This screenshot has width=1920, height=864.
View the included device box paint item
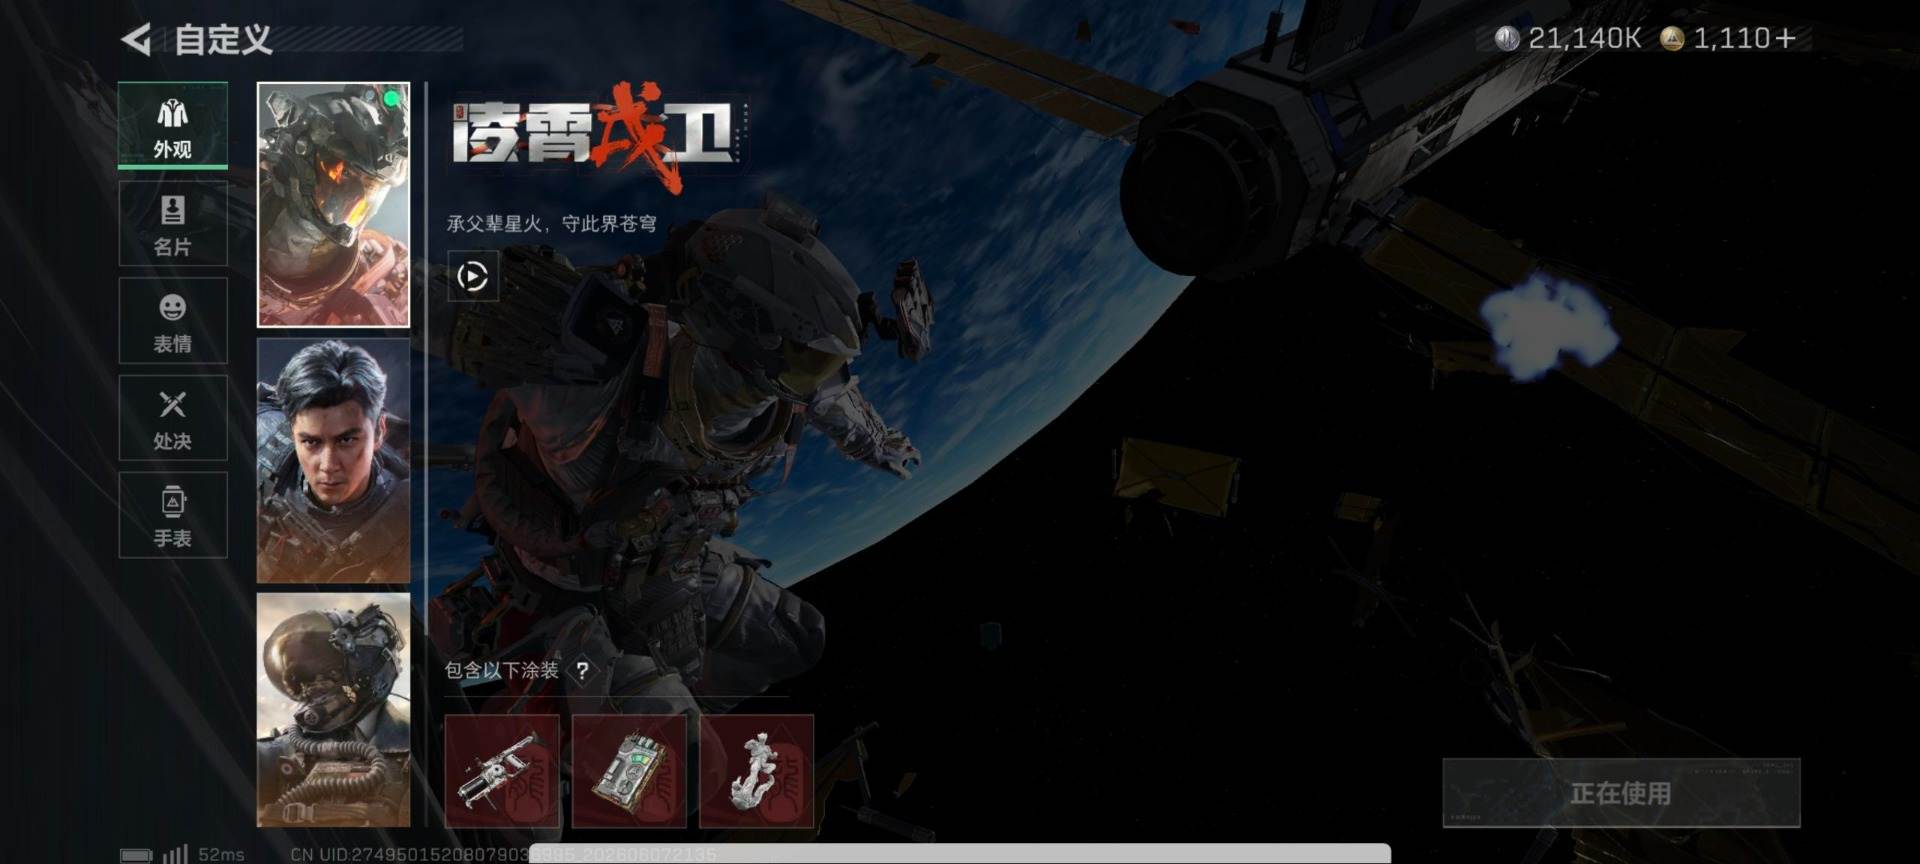pos(629,771)
